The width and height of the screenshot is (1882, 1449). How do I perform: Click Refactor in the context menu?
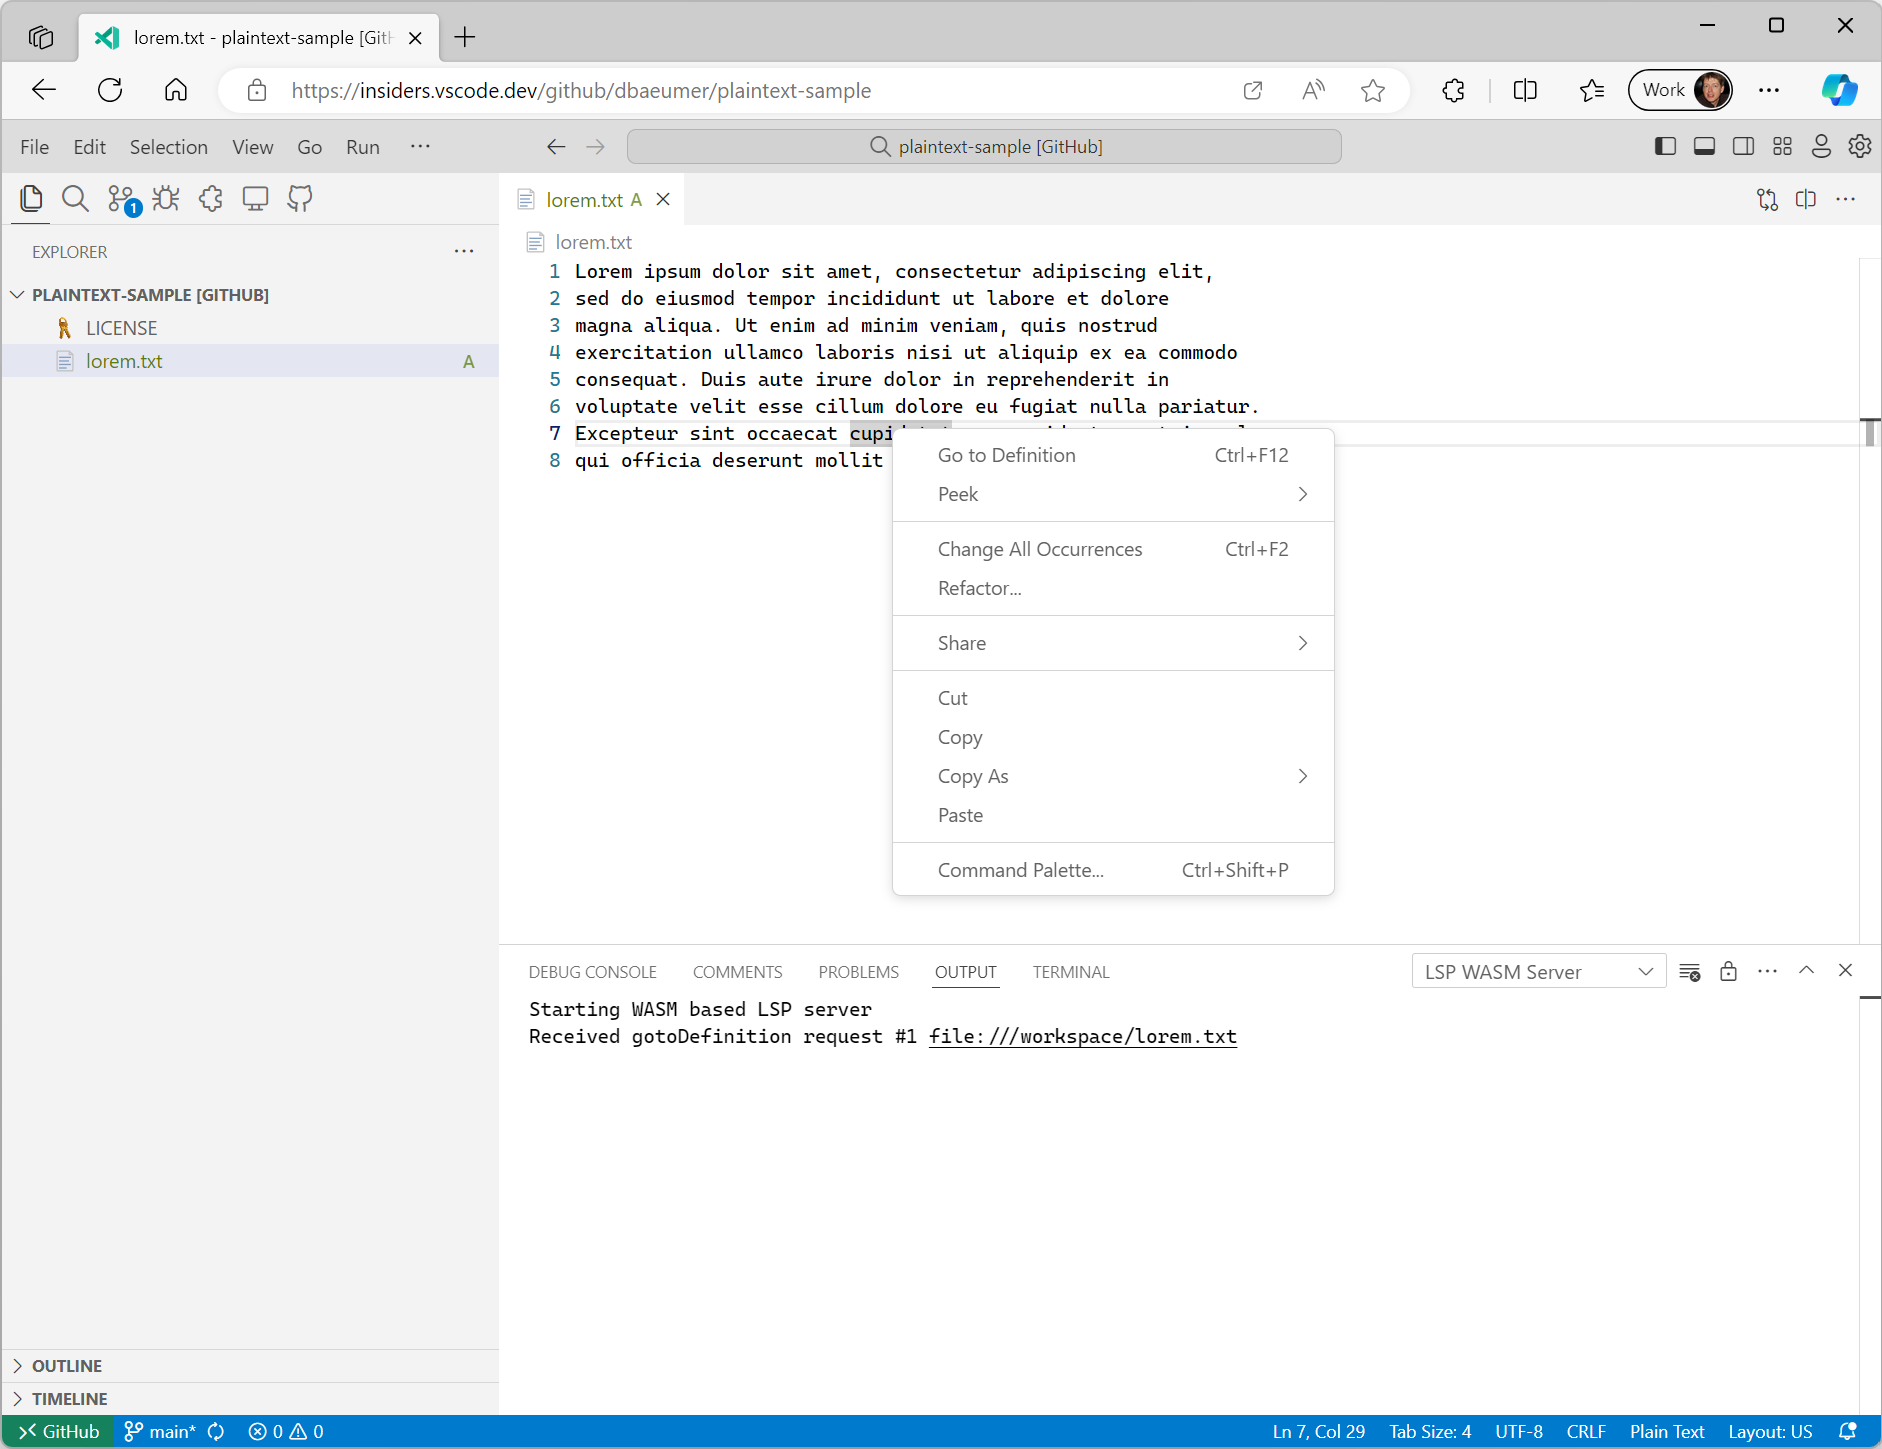979,588
